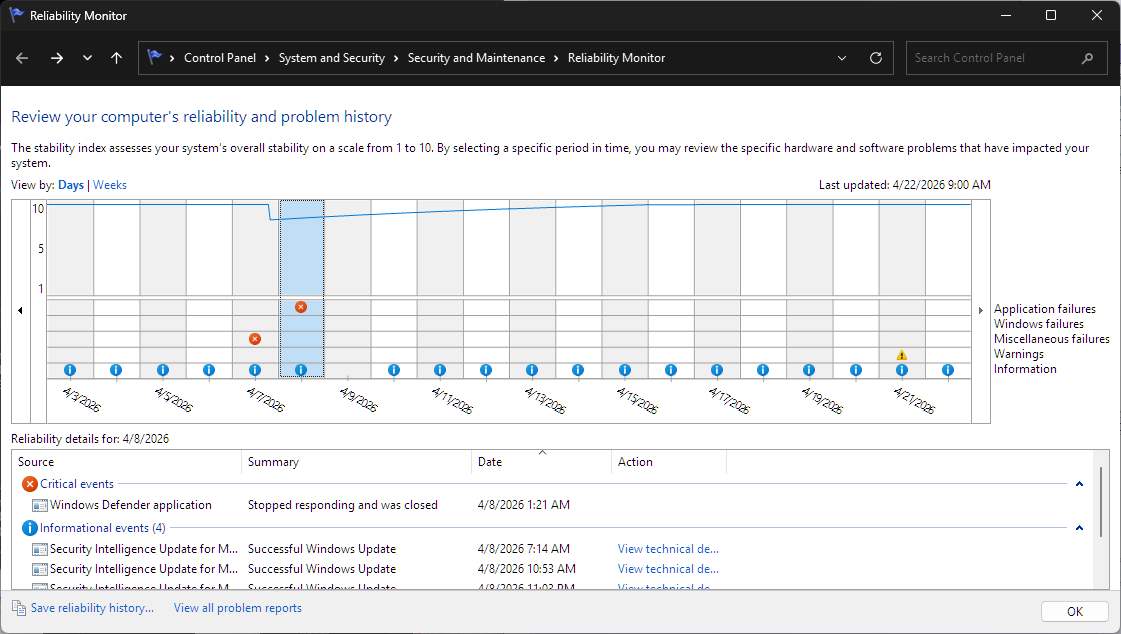Sort details by Action column header
Image resolution: width=1121 pixels, height=634 pixels.
(x=669, y=462)
